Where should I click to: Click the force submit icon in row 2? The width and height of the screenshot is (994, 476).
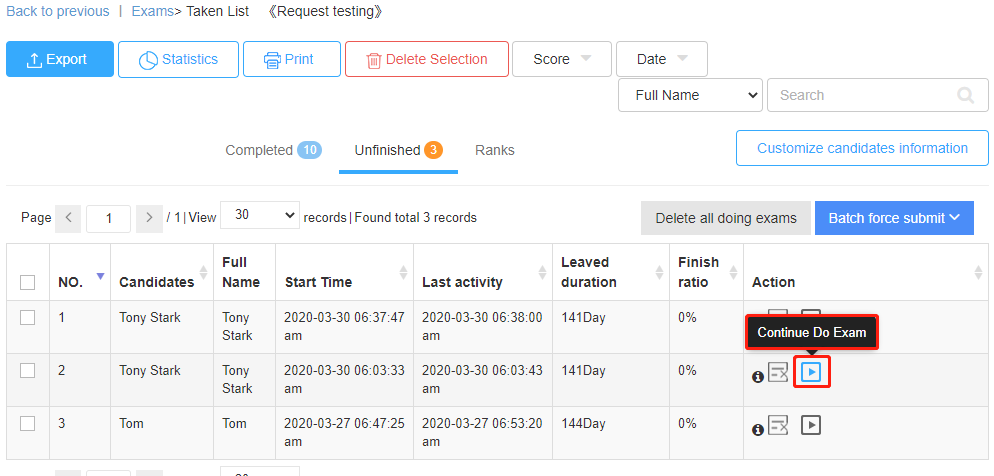click(x=778, y=373)
